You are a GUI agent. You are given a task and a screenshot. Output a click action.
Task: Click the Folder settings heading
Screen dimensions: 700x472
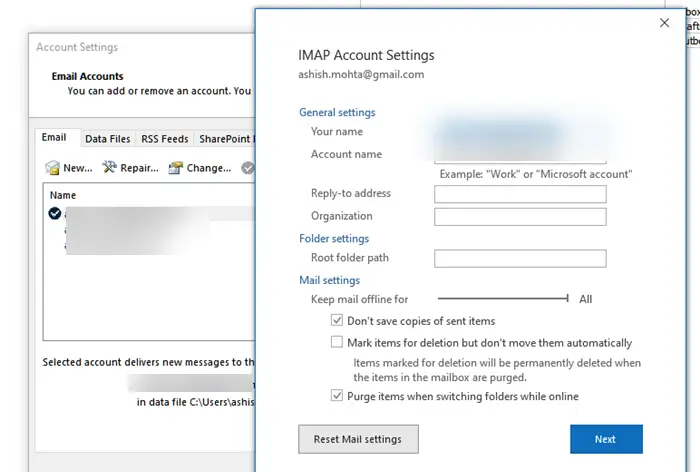click(x=334, y=238)
